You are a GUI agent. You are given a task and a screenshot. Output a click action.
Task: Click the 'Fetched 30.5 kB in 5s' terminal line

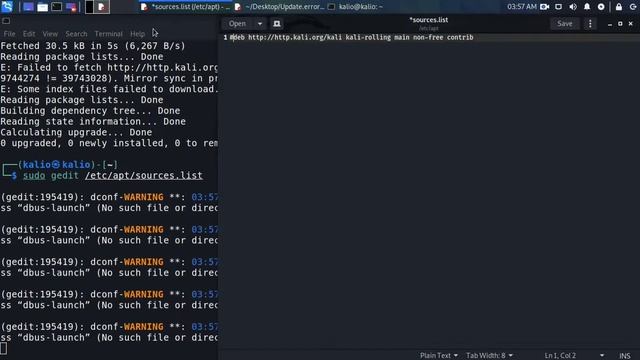coord(93,46)
